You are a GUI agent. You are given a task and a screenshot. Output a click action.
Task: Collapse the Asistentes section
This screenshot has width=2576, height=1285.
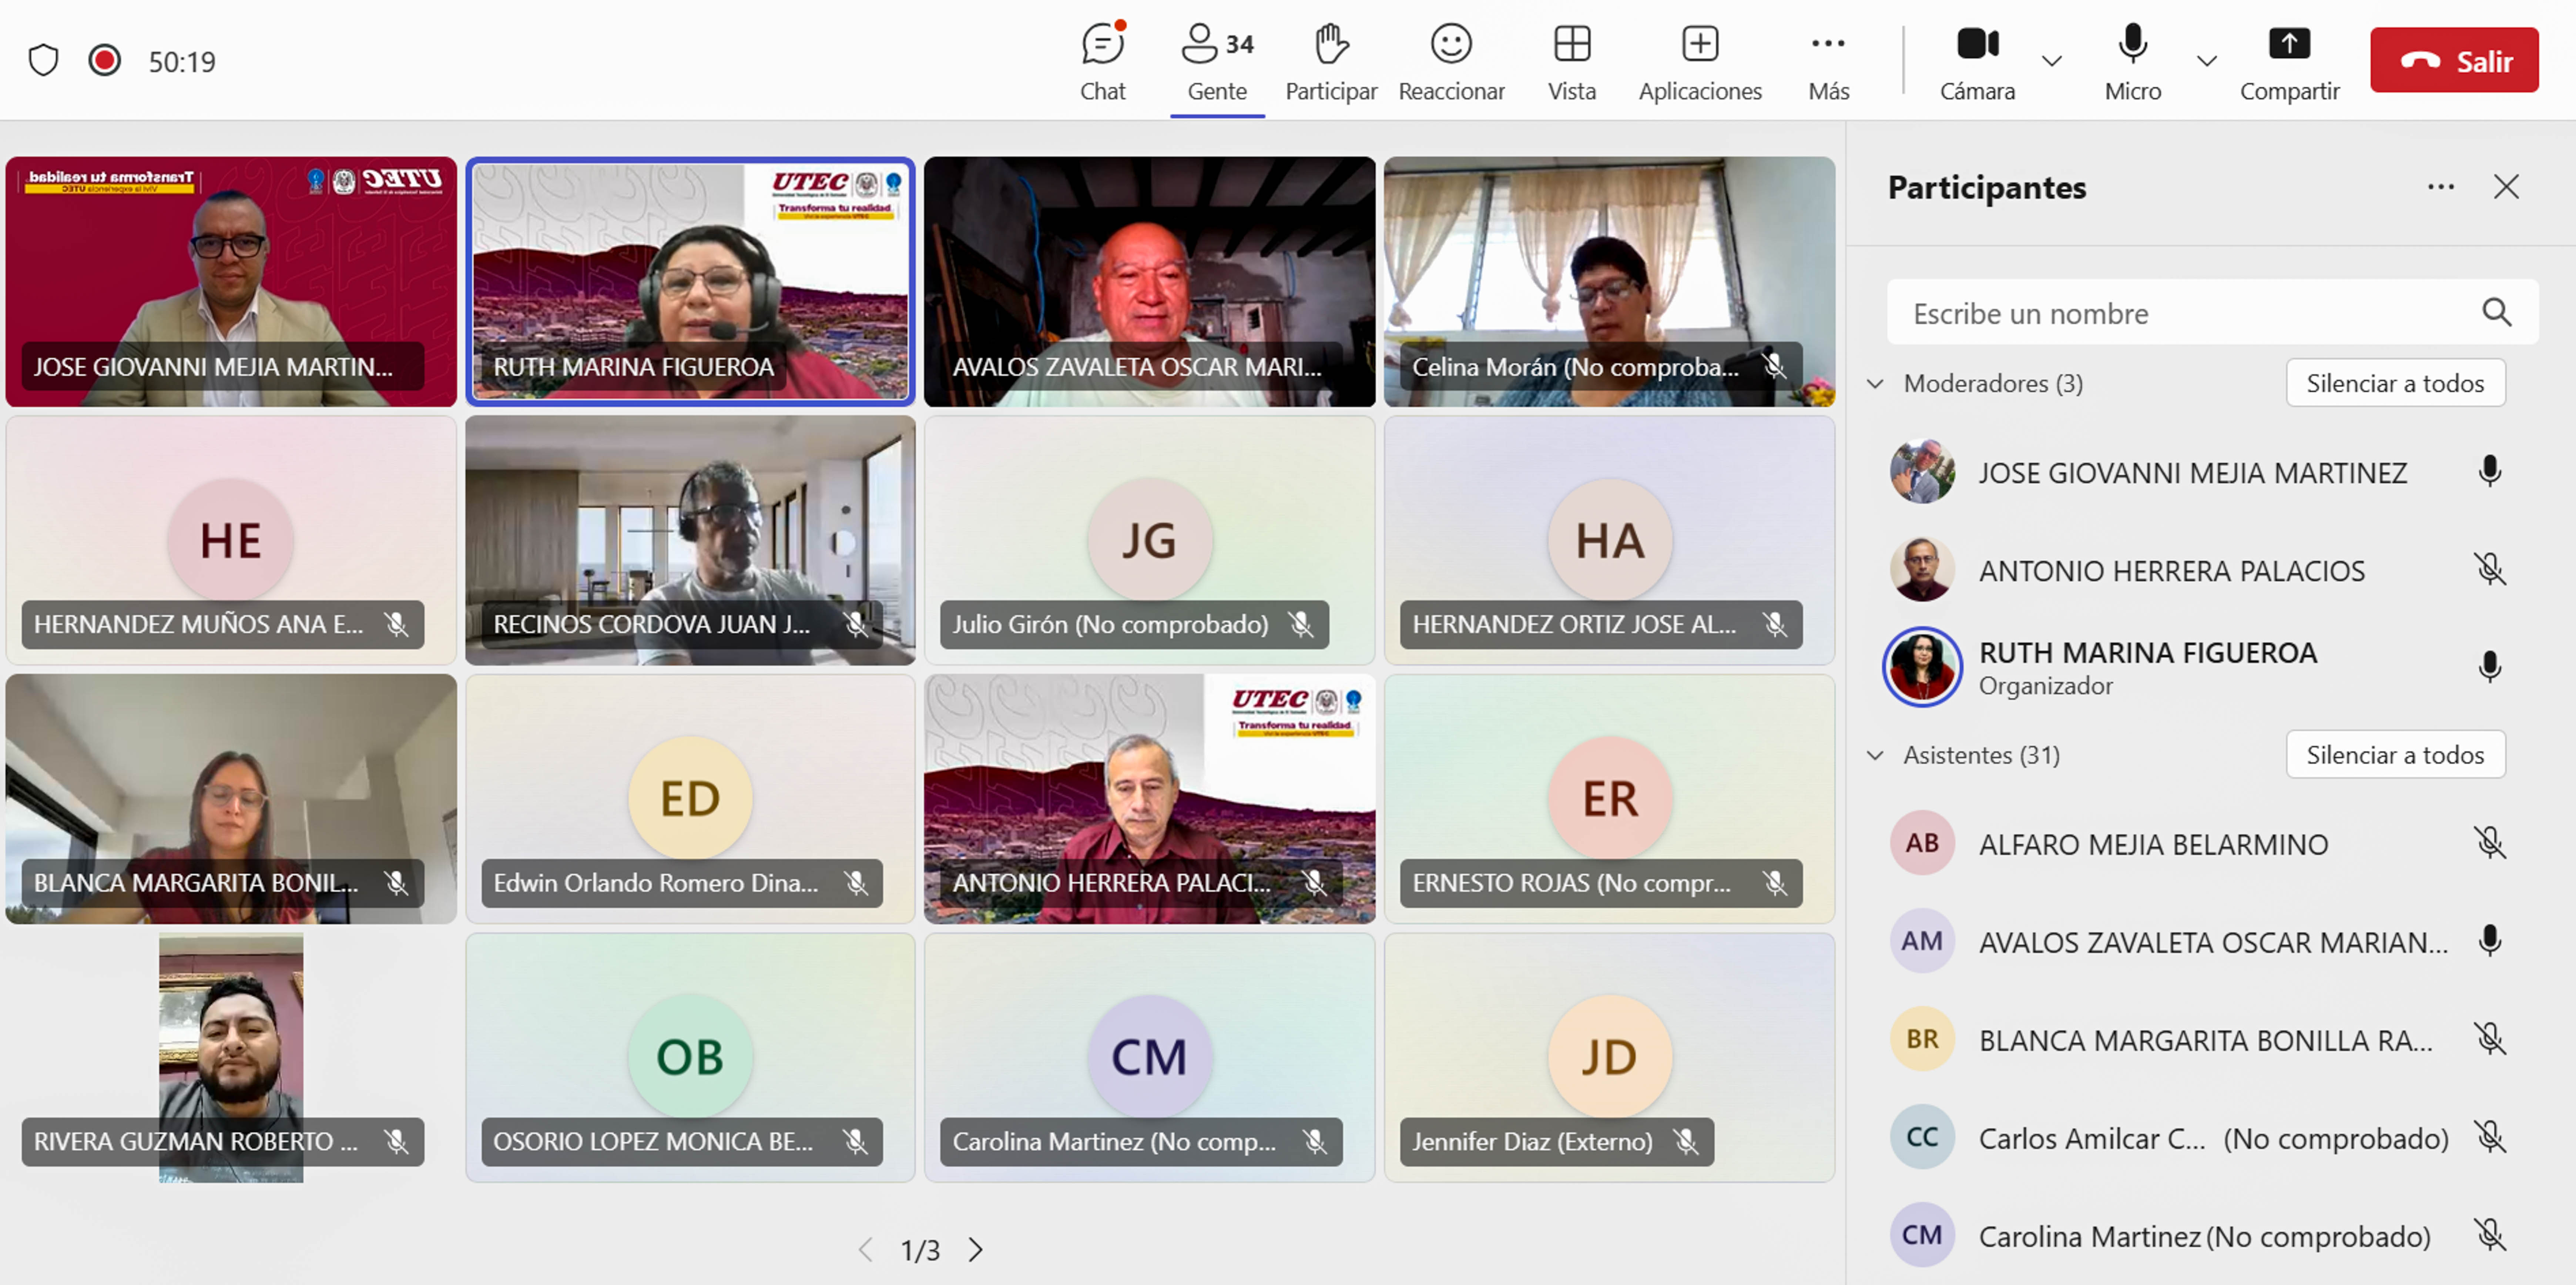pyautogui.click(x=1875, y=755)
